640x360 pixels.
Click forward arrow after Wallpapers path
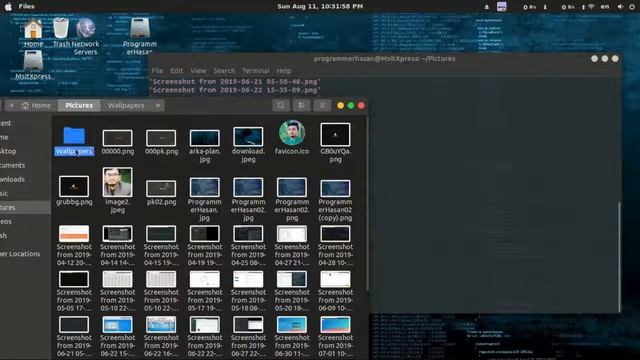coord(158,105)
